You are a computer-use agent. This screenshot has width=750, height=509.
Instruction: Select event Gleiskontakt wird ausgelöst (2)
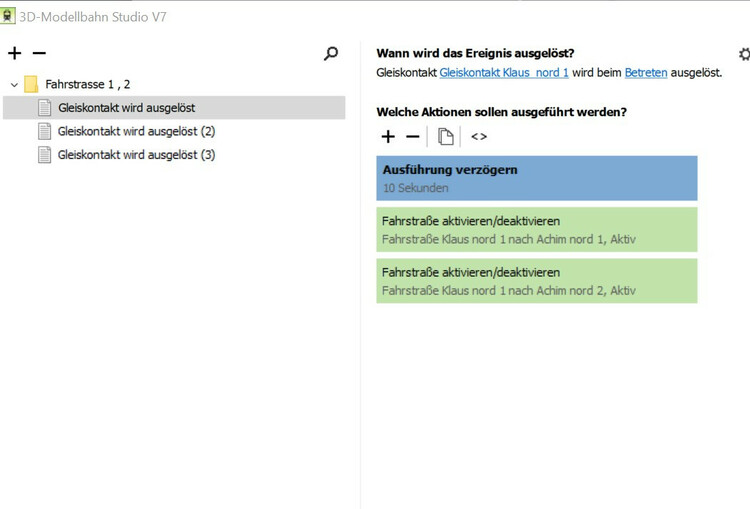pos(136,131)
